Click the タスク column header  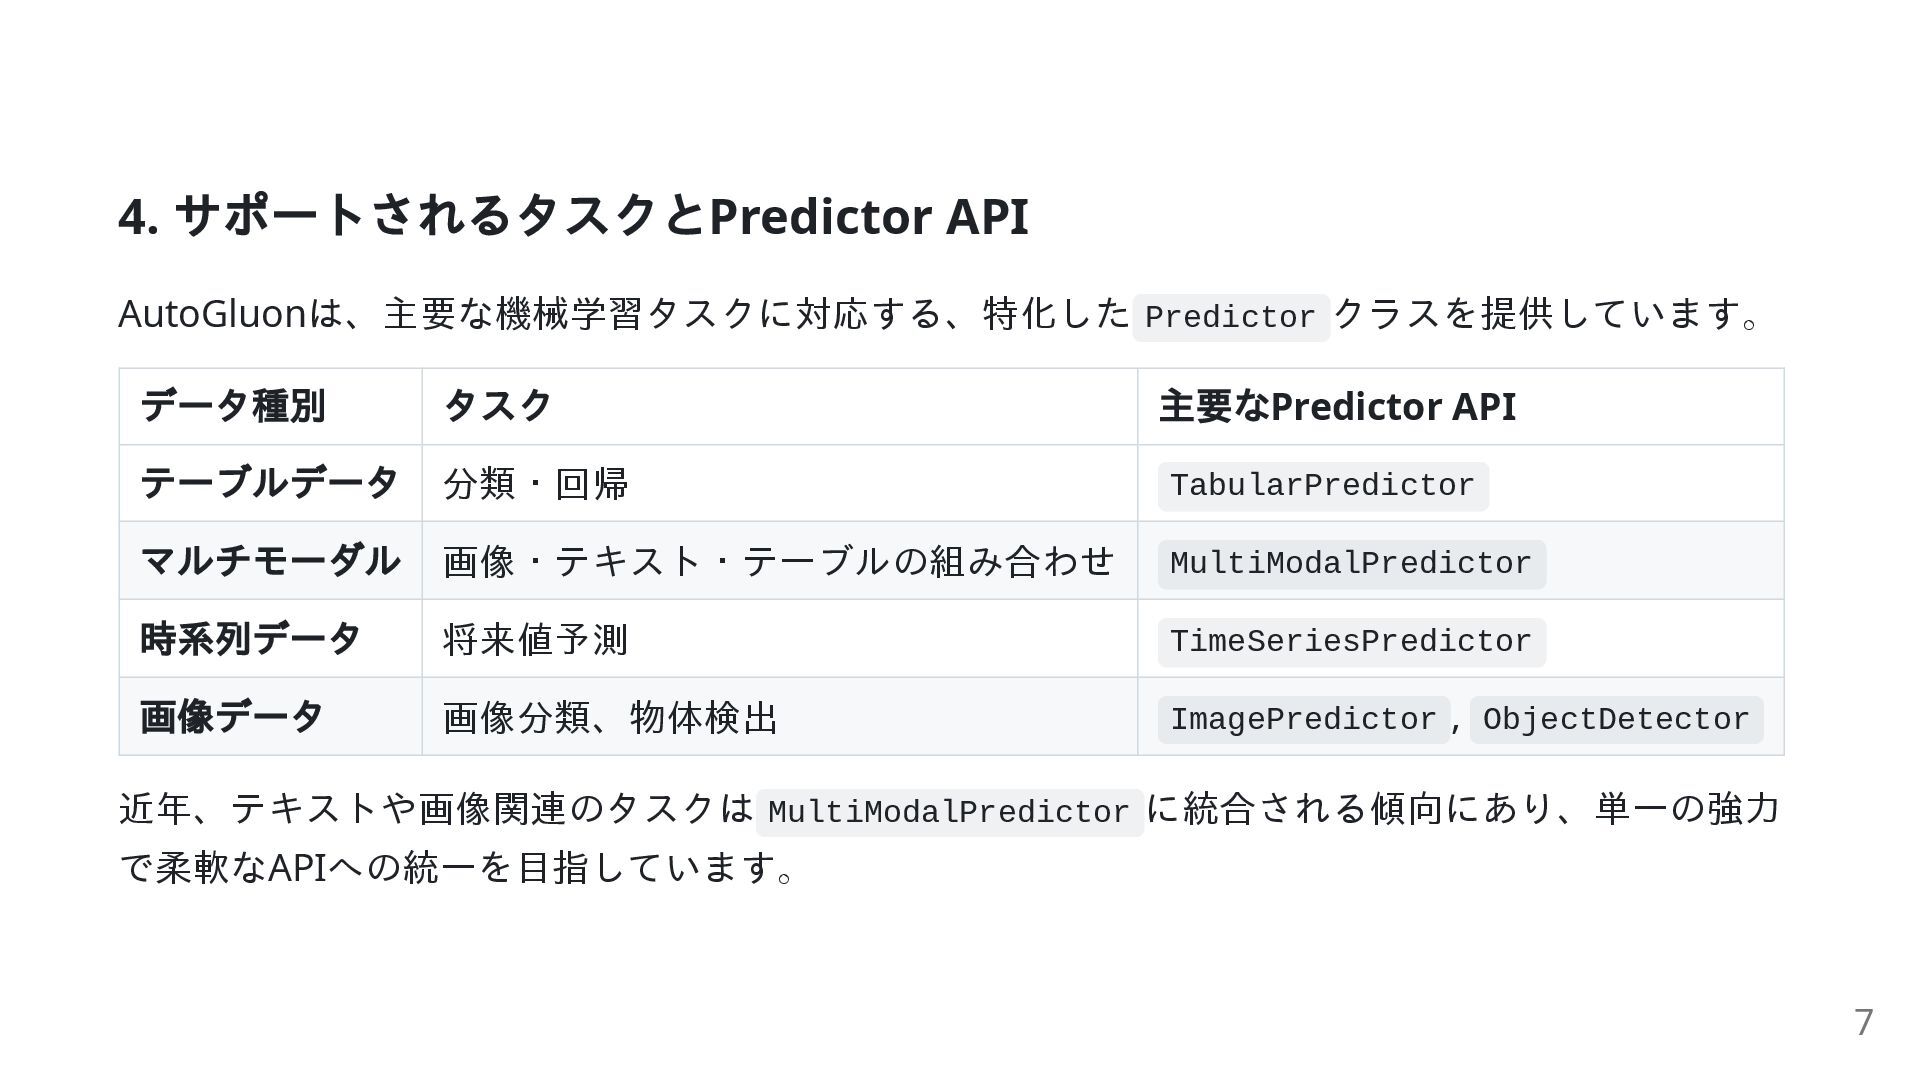pos(497,406)
